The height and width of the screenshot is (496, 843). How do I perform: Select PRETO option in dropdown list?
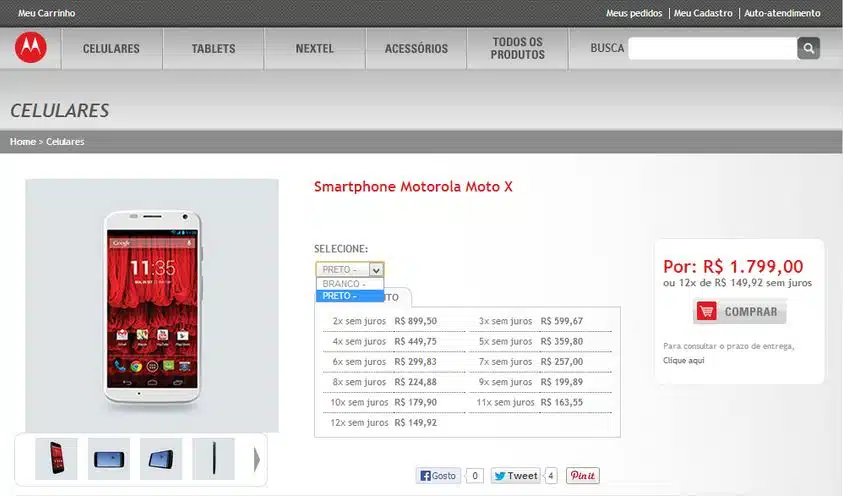tap(349, 296)
